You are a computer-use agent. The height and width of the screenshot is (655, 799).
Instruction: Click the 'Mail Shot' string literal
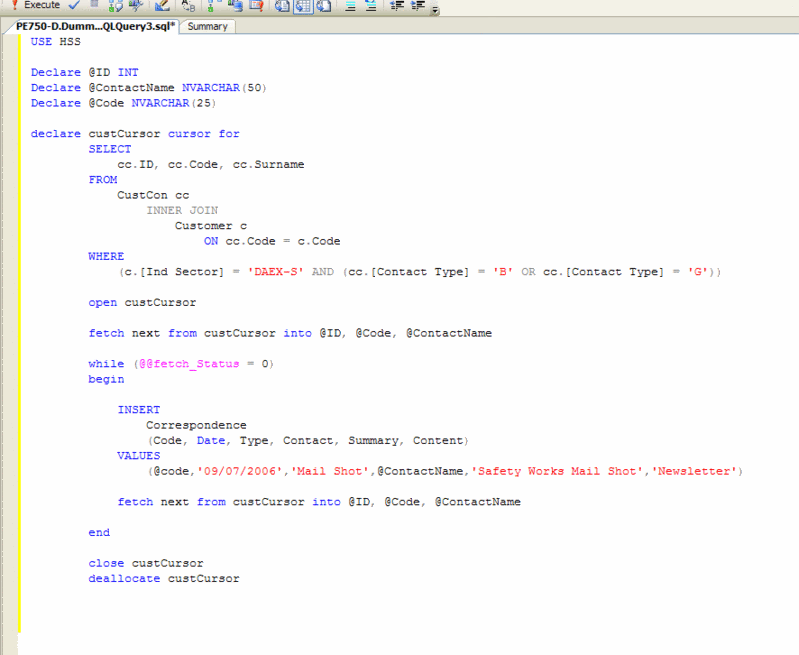(330, 471)
